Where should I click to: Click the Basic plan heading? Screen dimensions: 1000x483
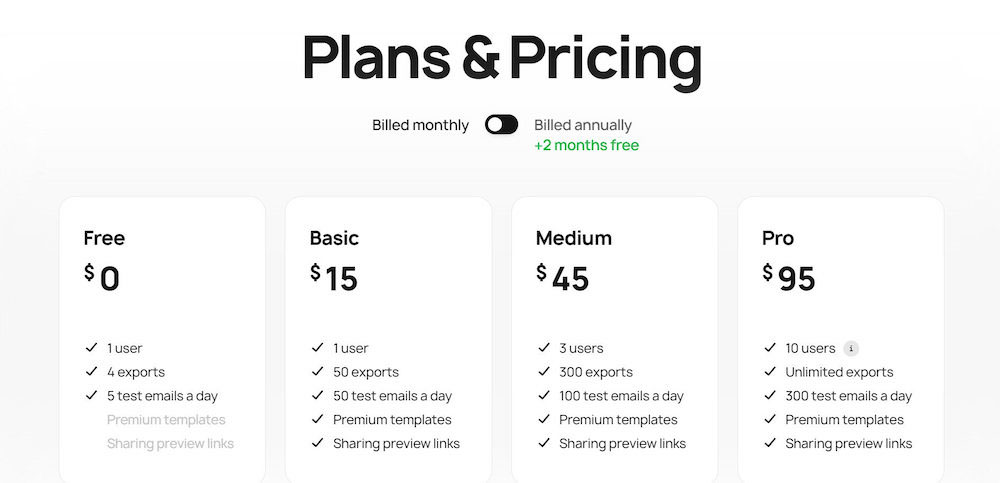(334, 238)
